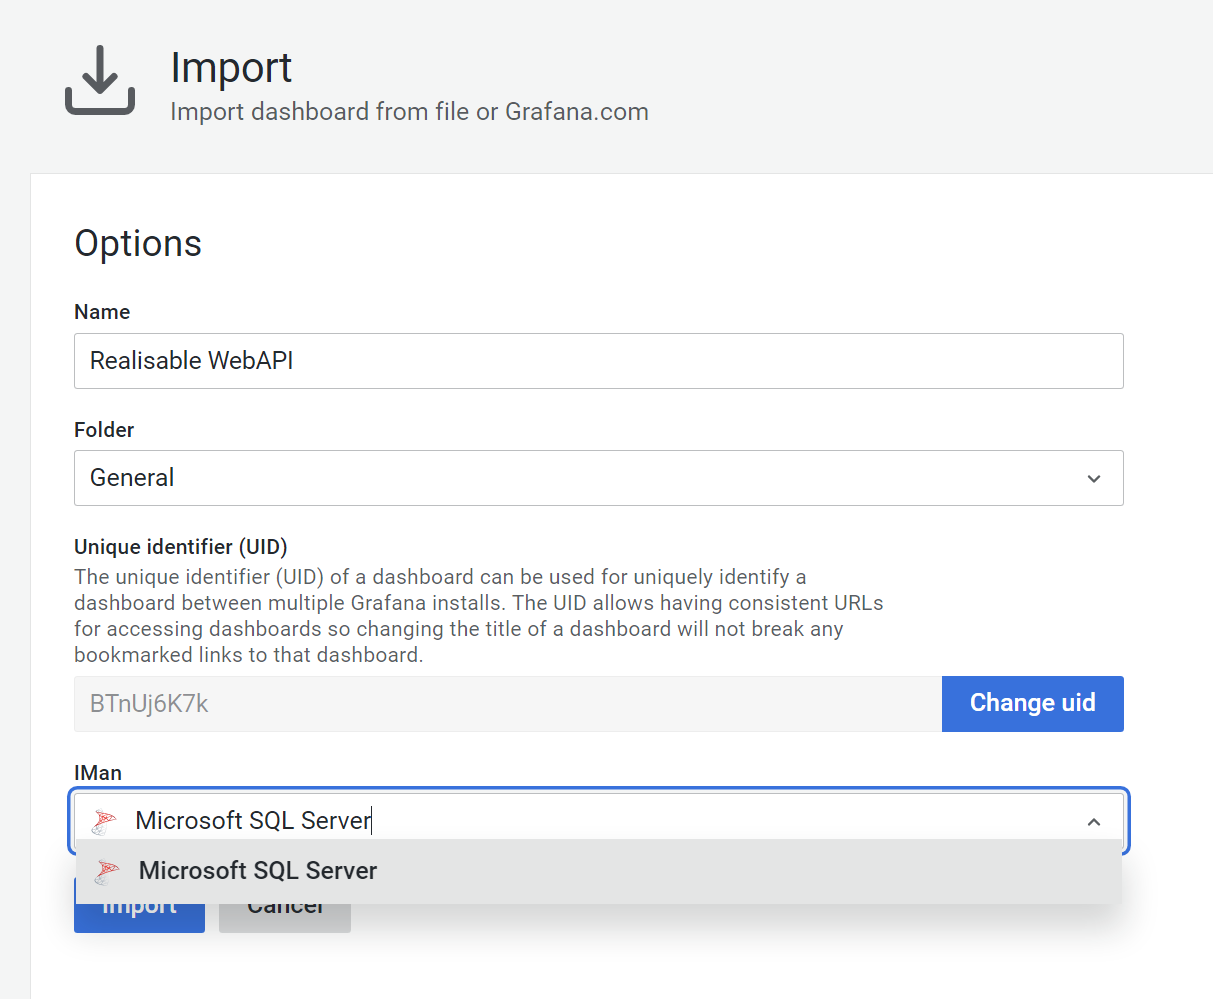Click into the Name input field

pos(598,361)
